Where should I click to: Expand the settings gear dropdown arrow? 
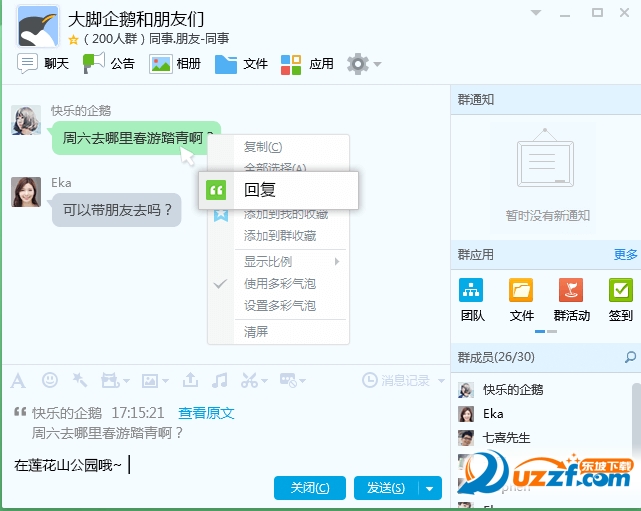[377, 64]
